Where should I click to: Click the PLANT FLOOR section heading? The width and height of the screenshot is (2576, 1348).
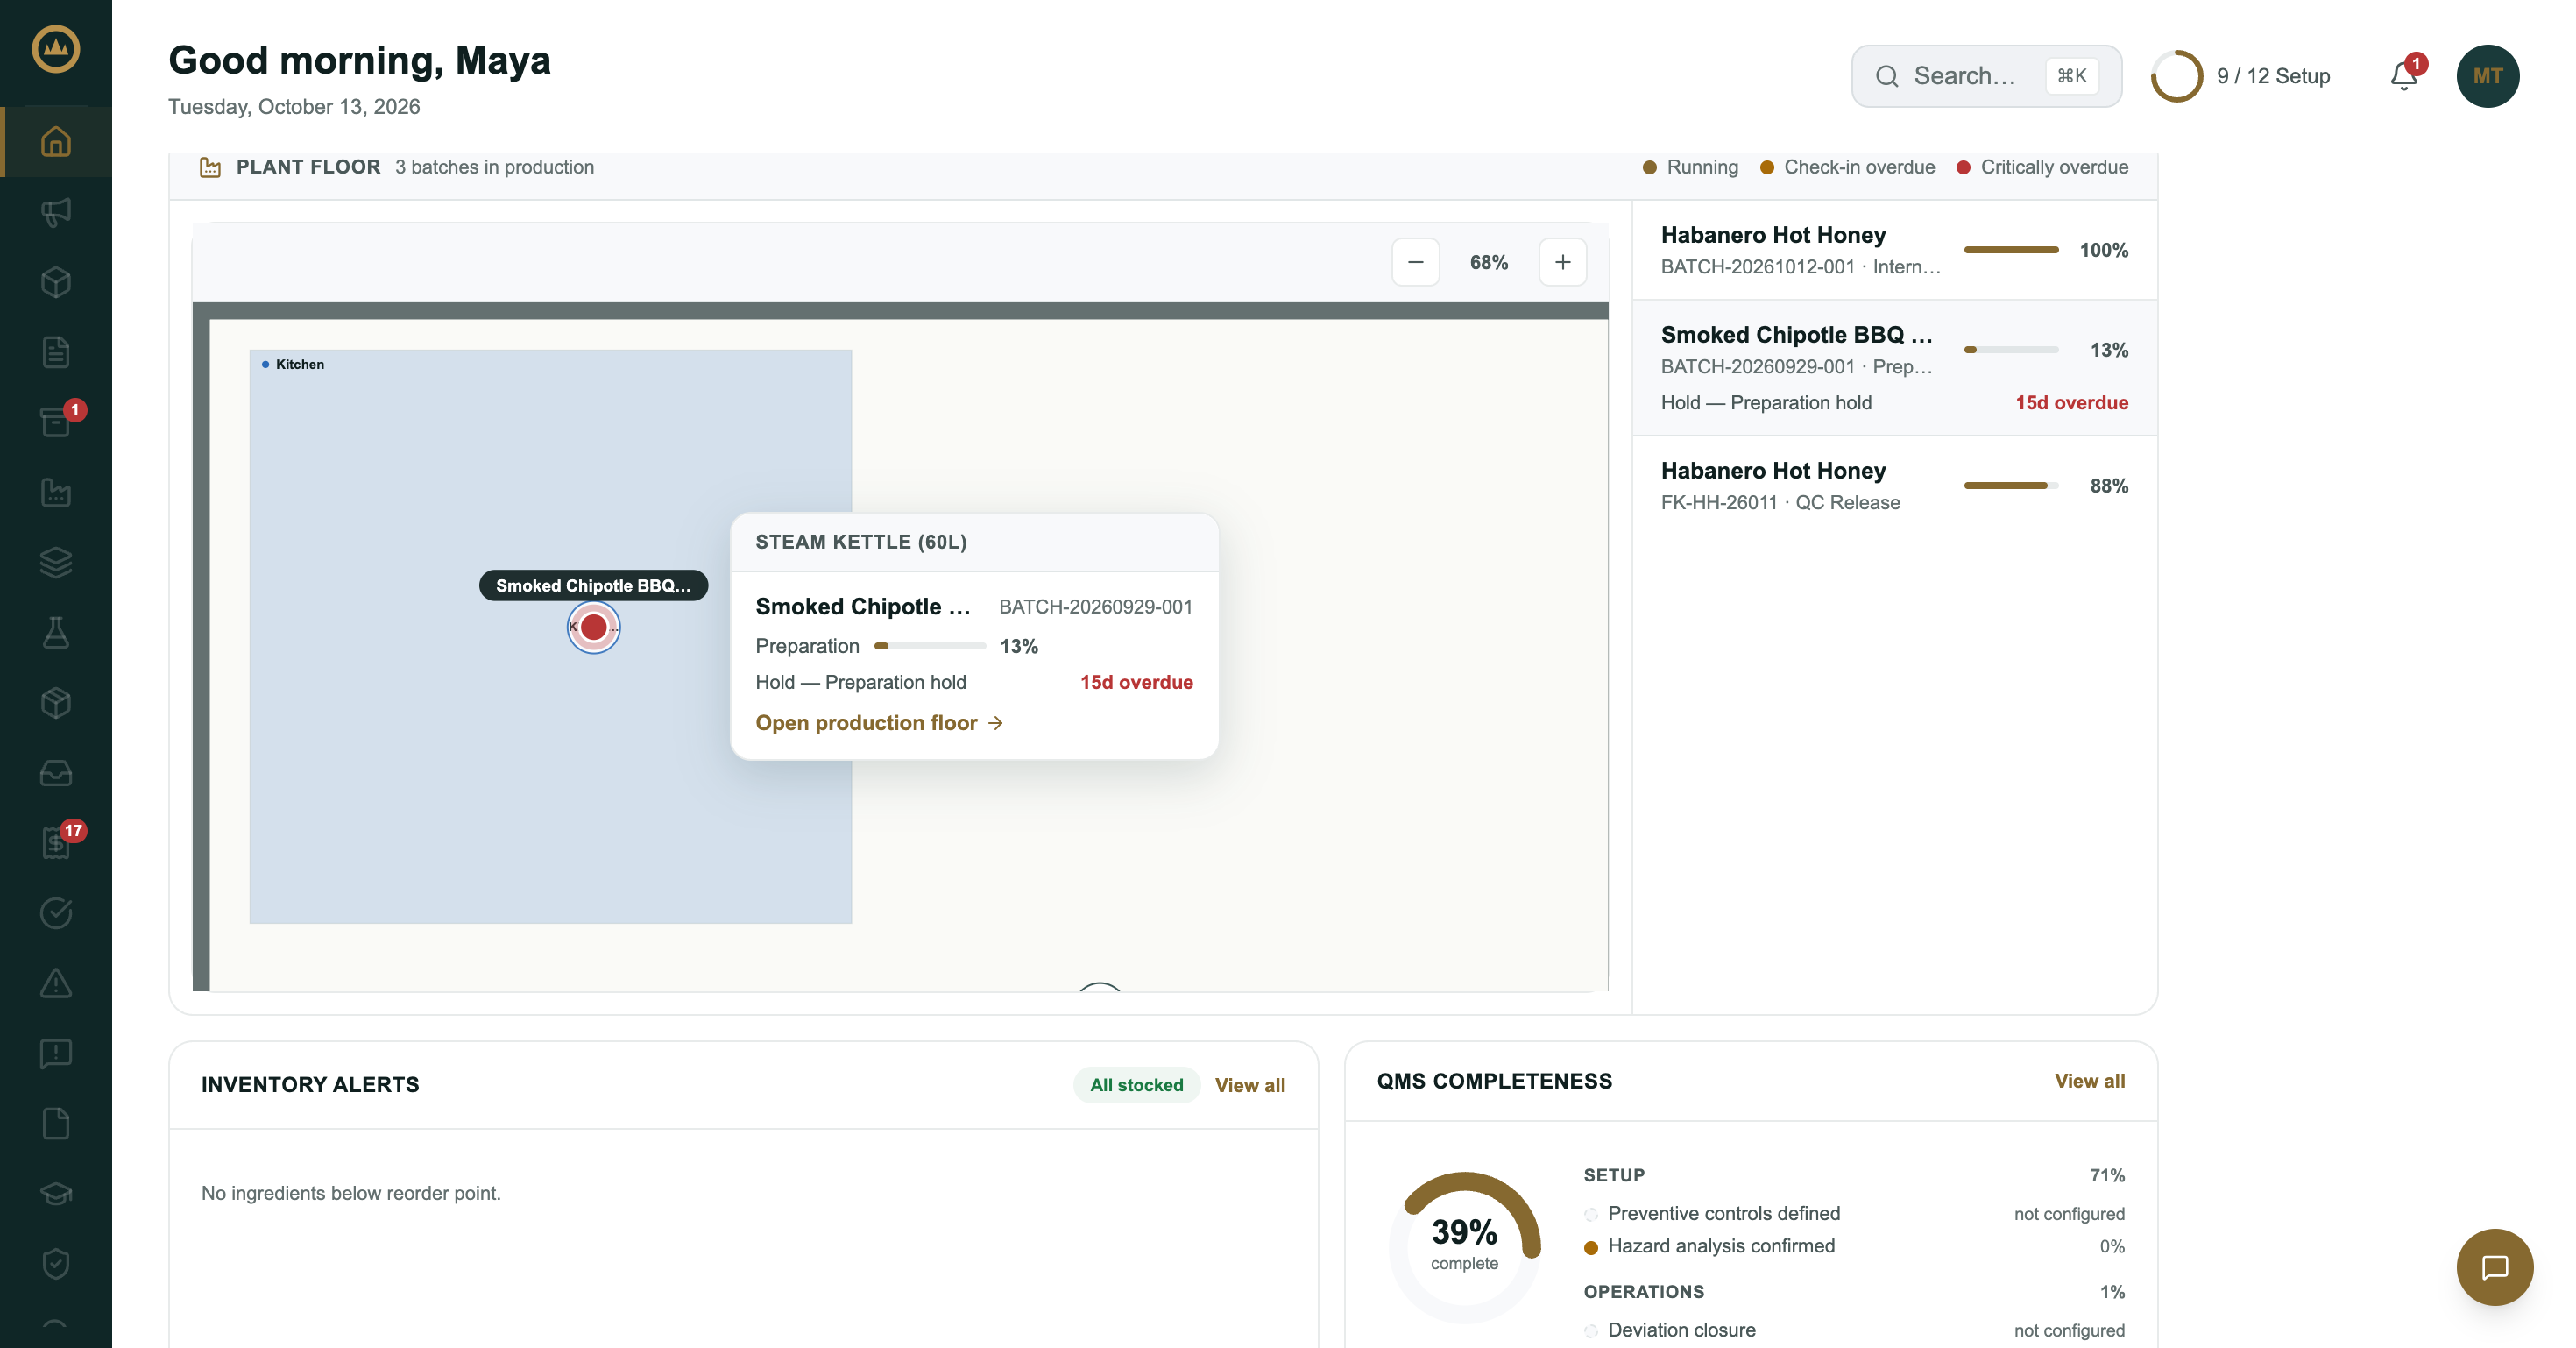[x=308, y=167]
